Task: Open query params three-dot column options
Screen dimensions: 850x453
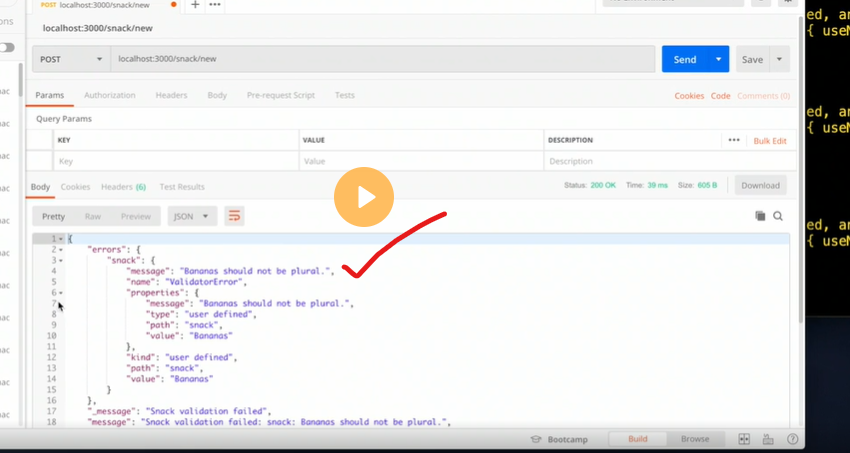Action: click(734, 141)
